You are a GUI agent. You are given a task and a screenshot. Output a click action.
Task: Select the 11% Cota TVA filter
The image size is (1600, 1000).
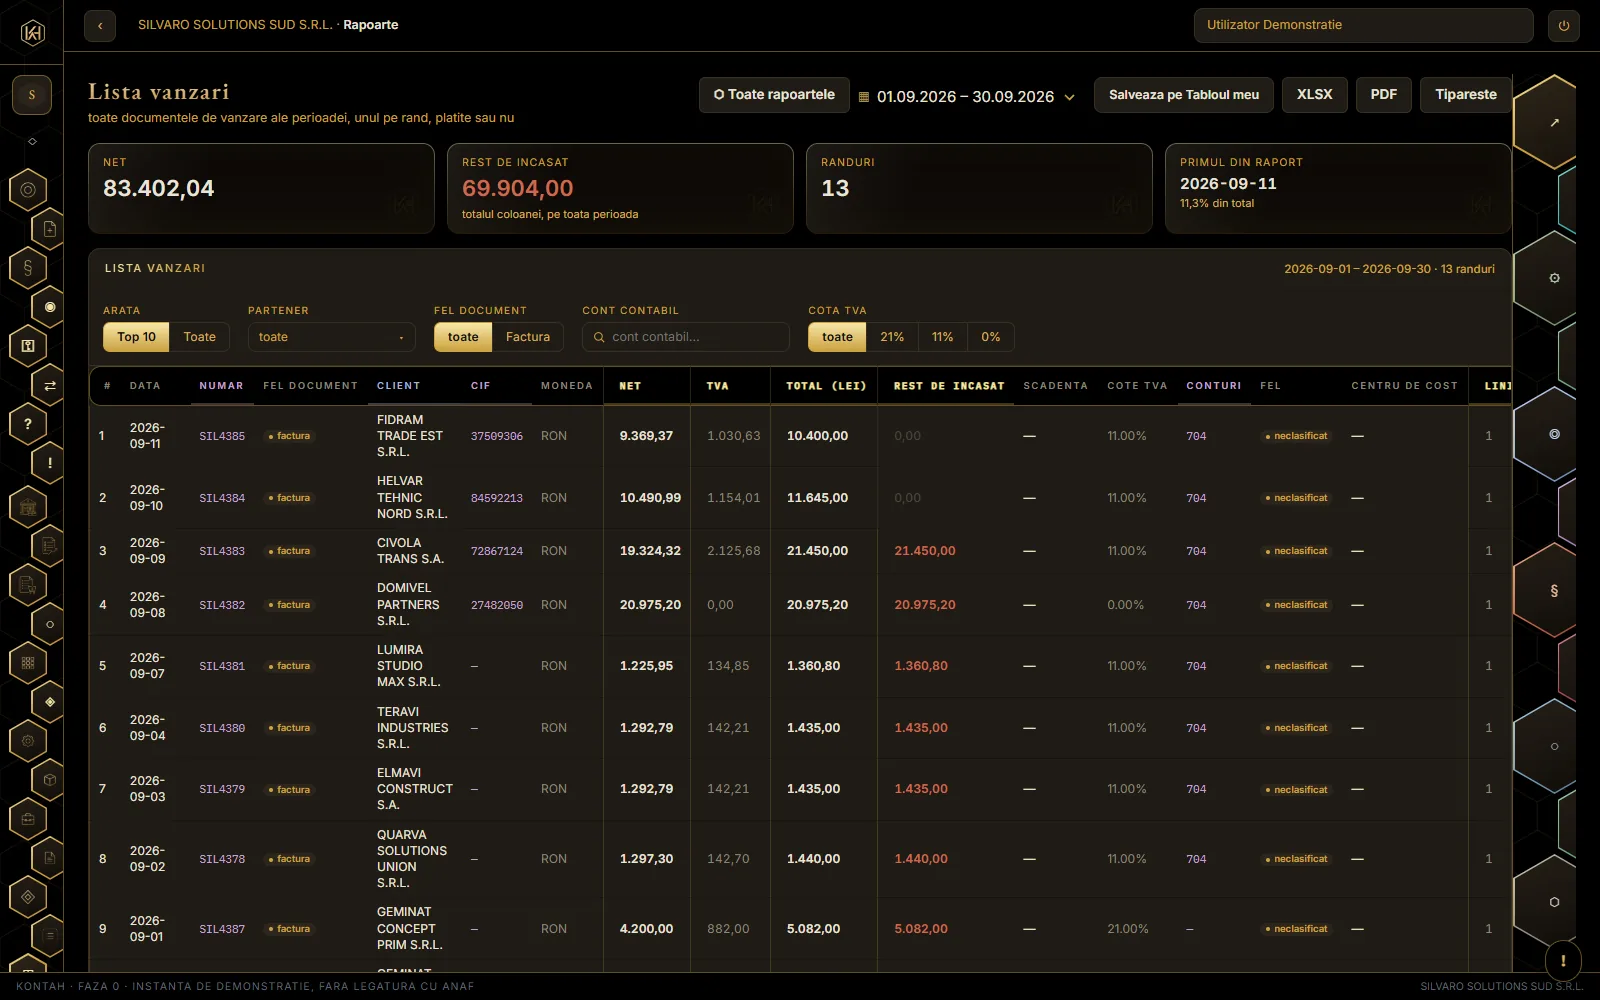pos(943,337)
